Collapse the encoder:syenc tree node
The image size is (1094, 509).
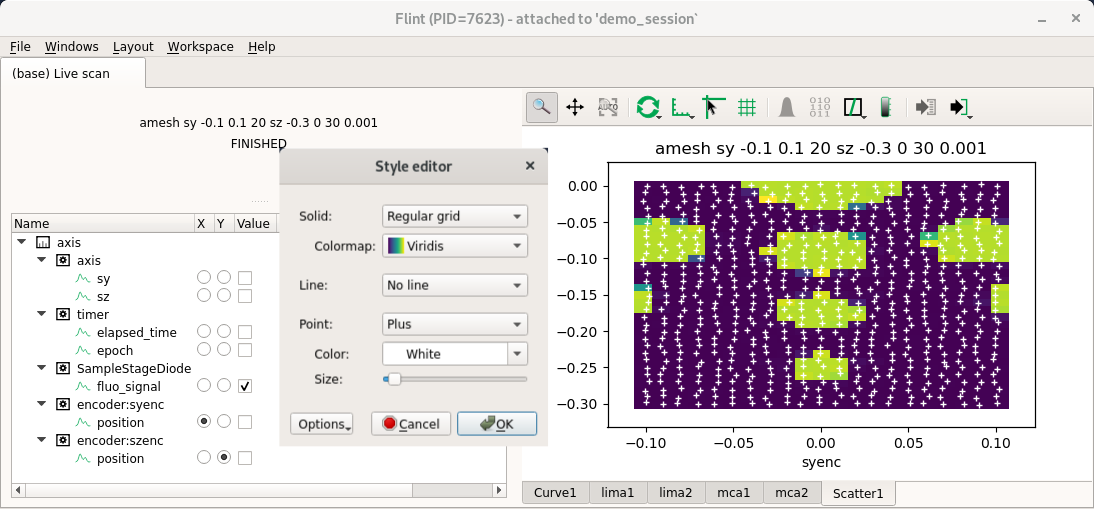pyautogui.click(x=41, y=404)
